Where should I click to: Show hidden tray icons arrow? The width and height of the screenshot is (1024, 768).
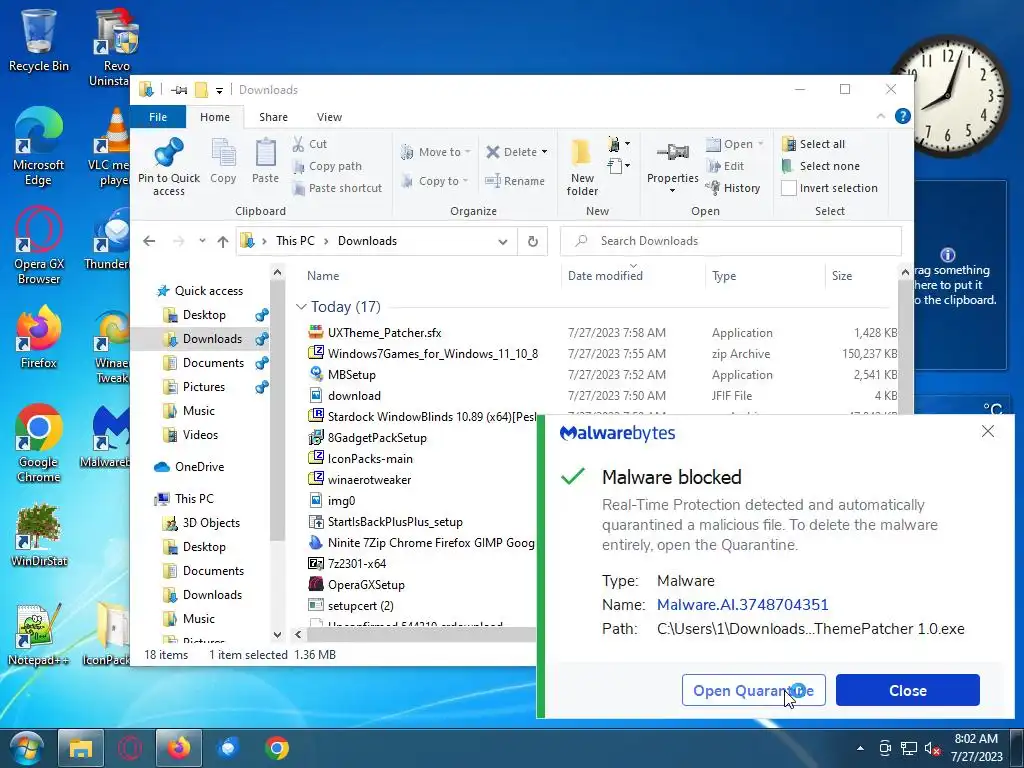tap(860, 748)
